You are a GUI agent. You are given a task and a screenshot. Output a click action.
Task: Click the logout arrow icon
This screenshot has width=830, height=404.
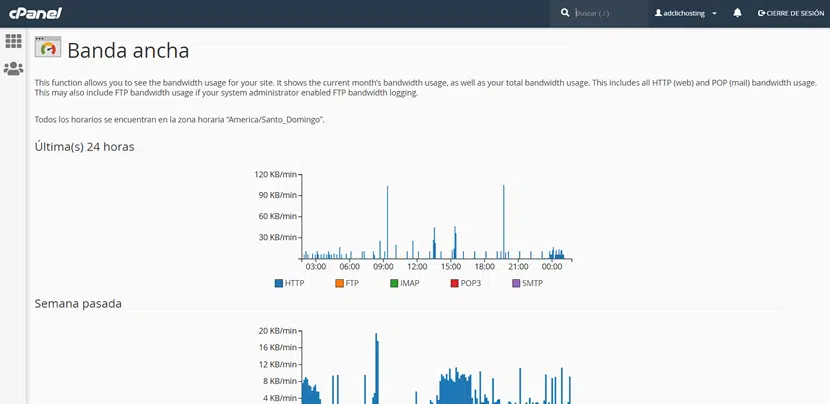click(x=761, y=13)
